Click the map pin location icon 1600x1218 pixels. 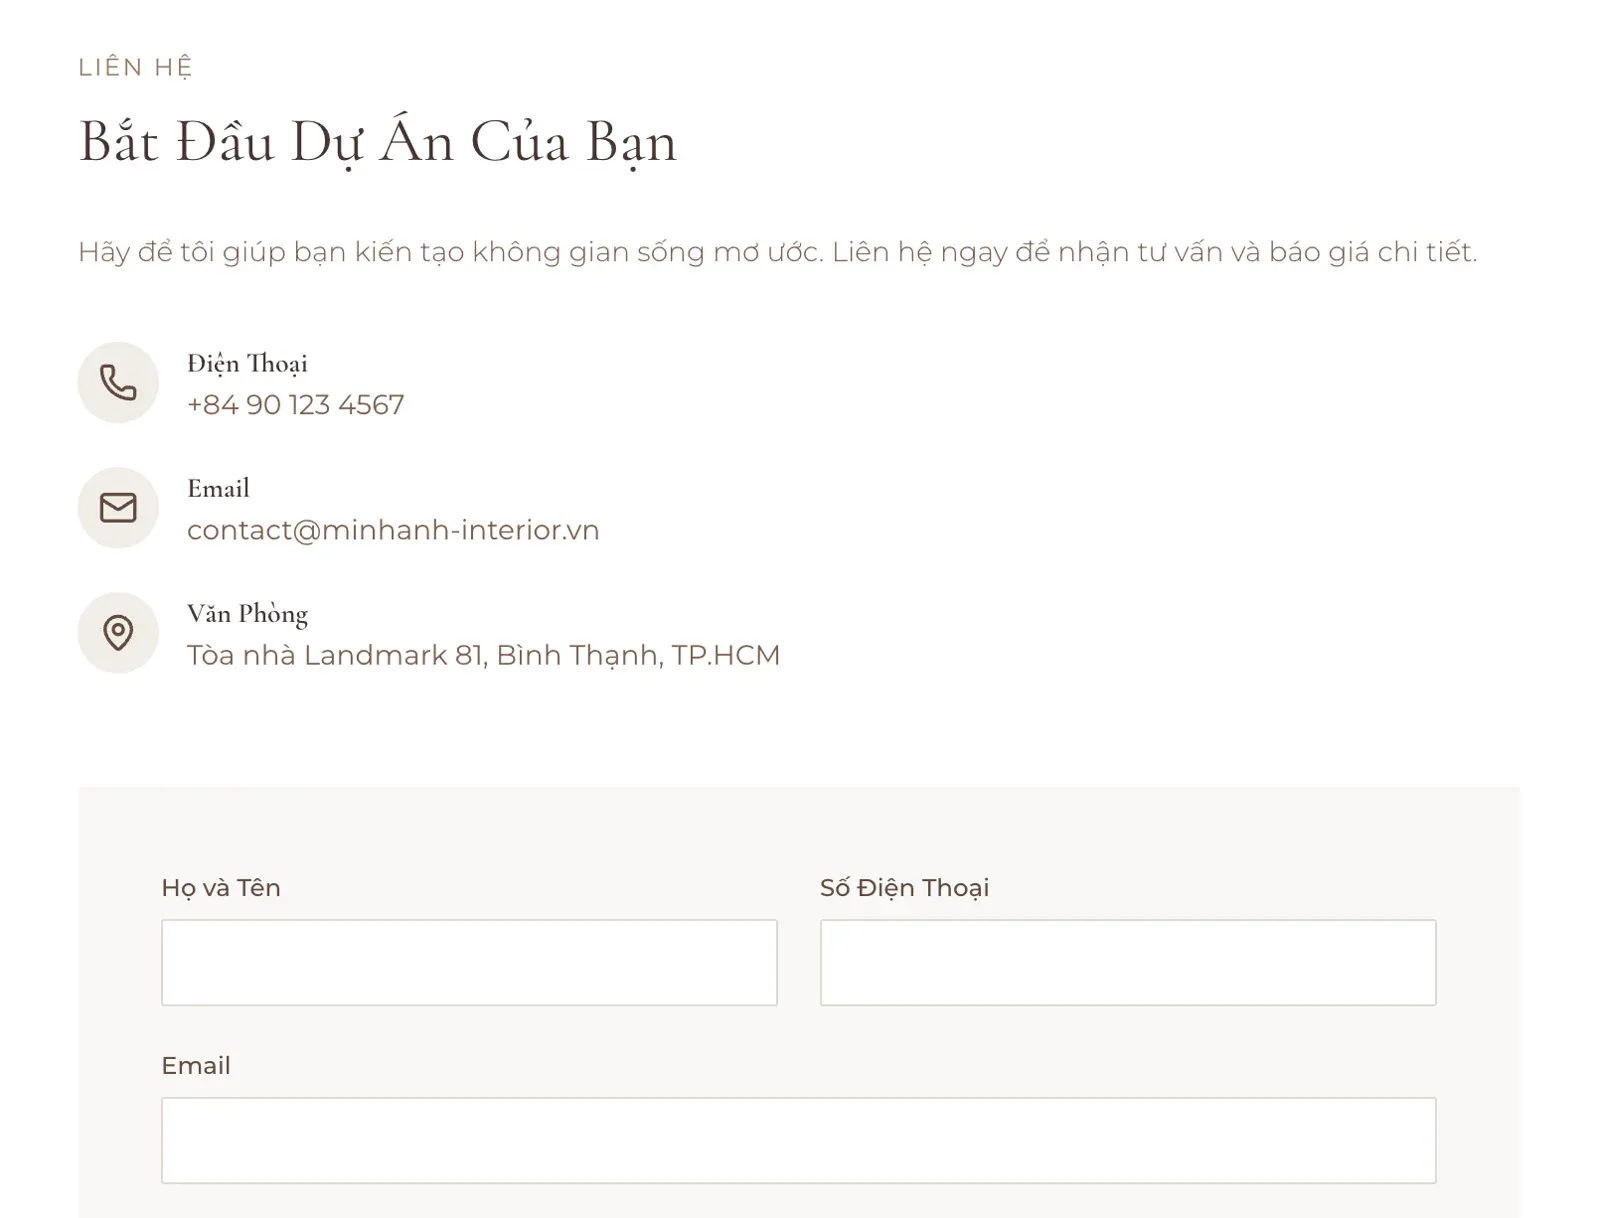[x=118, y=633]
